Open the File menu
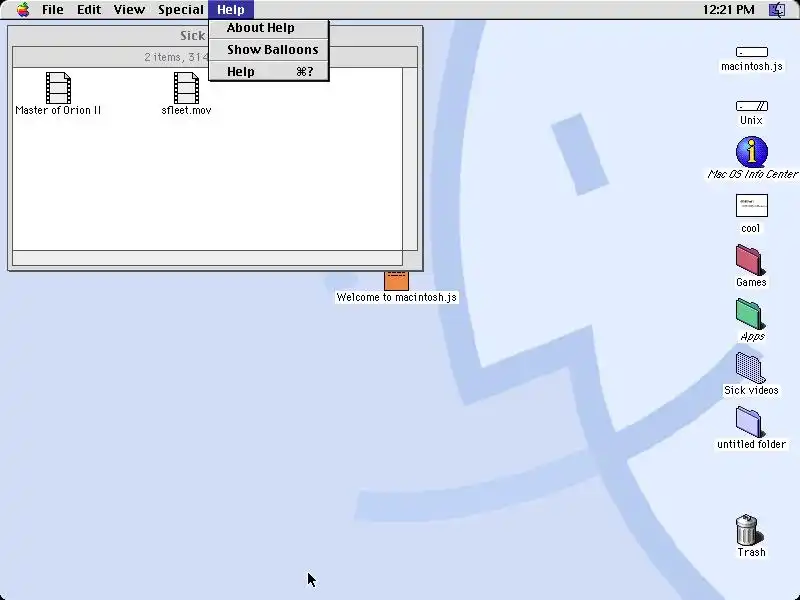Image resolution: width=800 pixels, height=600 pixels. click(x=53, y=9)
